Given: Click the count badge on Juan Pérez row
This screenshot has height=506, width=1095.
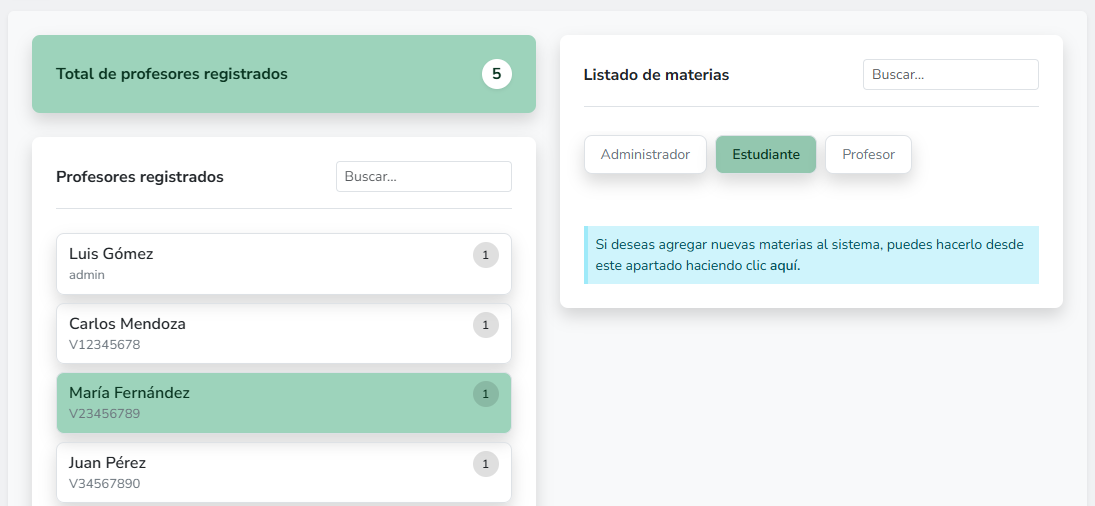Looking at the screenshot, I should pos(485,464).
